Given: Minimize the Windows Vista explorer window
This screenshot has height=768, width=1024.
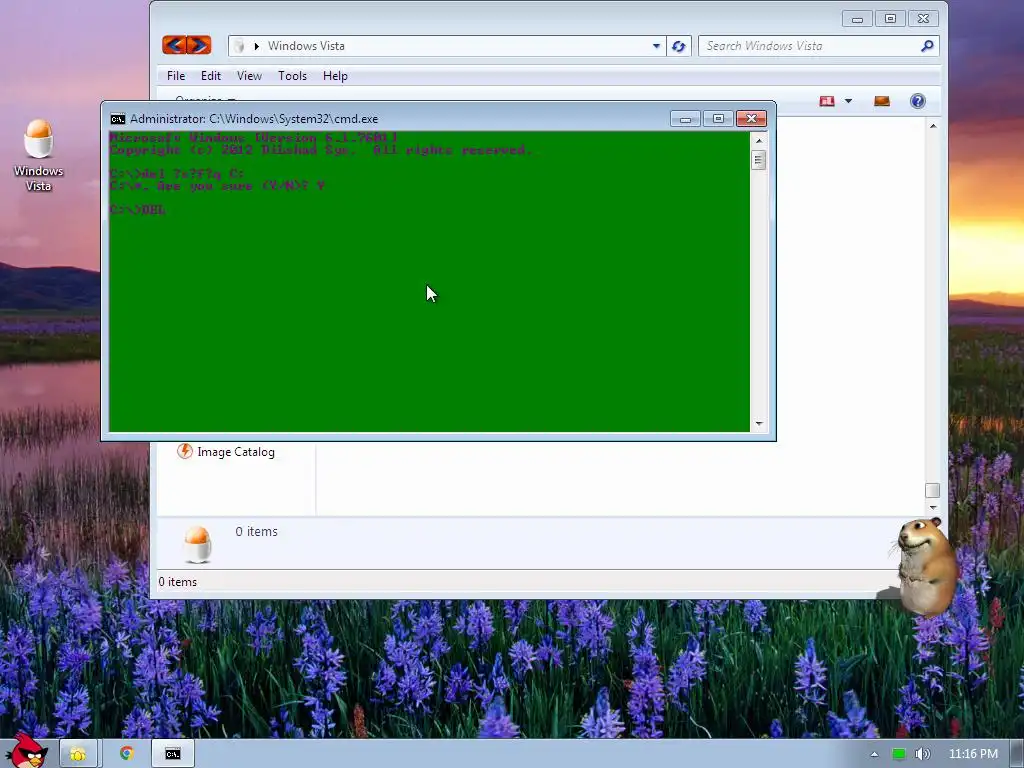Looking at the screenshot, I should pyautogui.click(x=857, y=19).
